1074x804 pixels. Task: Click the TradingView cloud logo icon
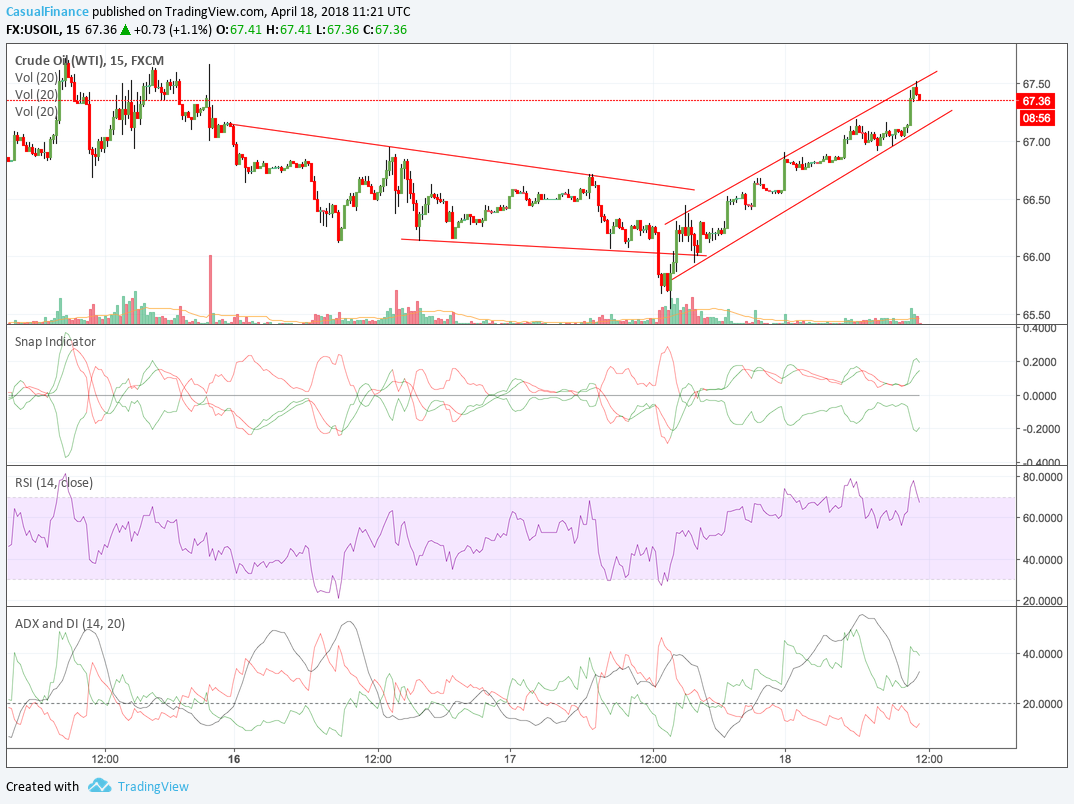coord(99,786)
